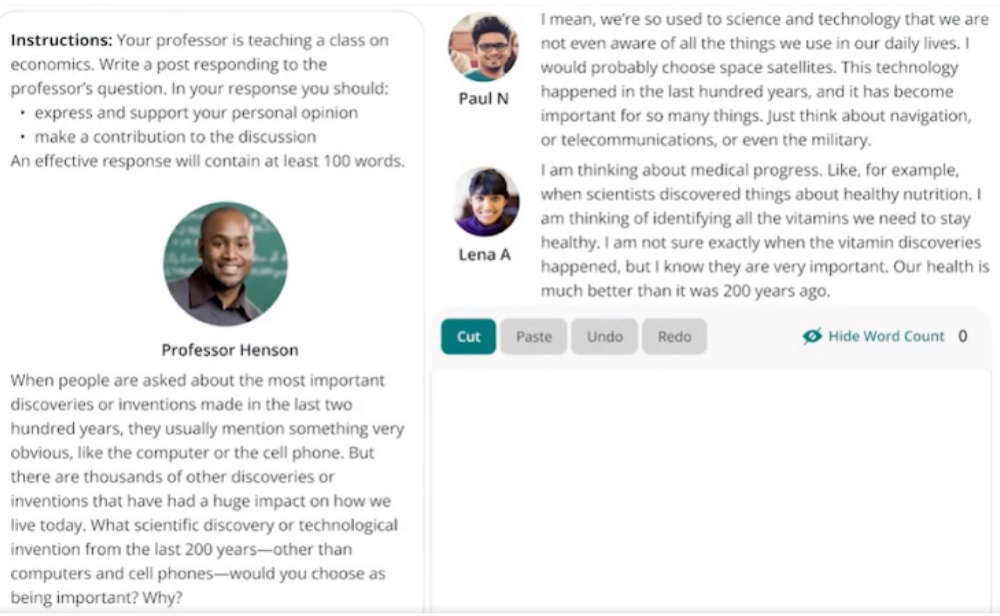Click the Lena A name label
The image size is (1000, 616).
point(485,255)
